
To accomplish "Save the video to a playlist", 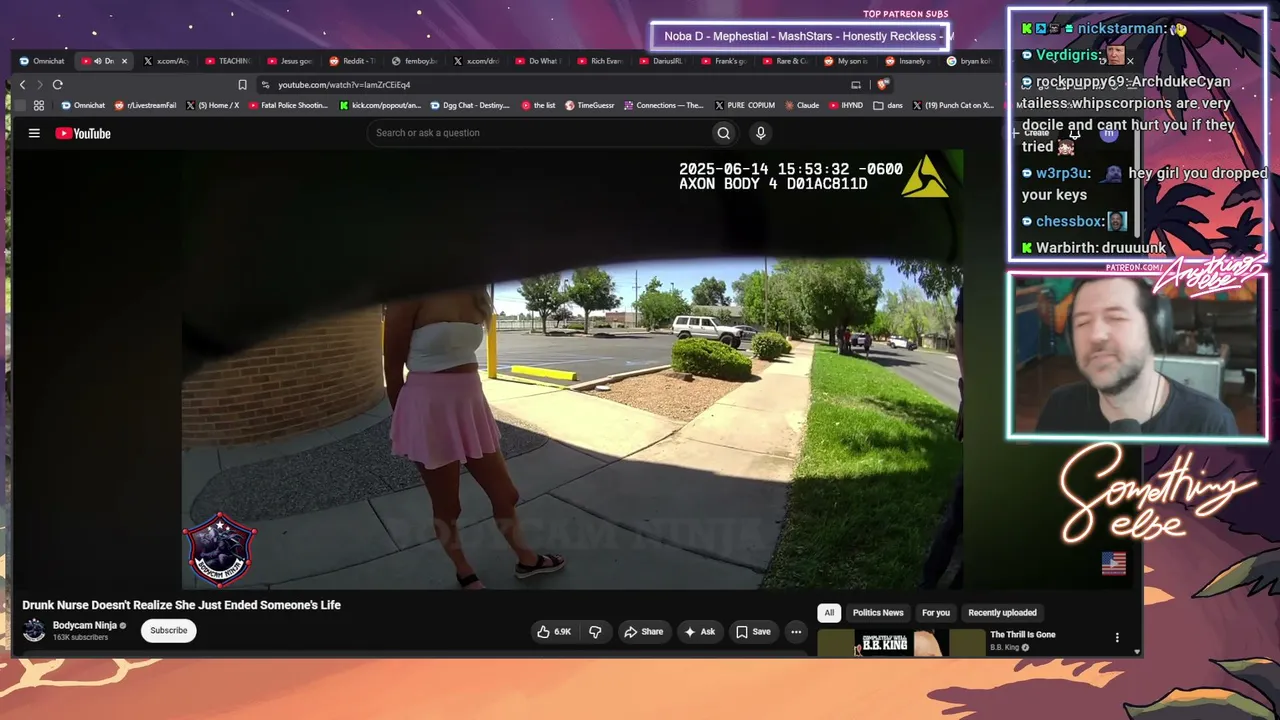I will 753,632.
